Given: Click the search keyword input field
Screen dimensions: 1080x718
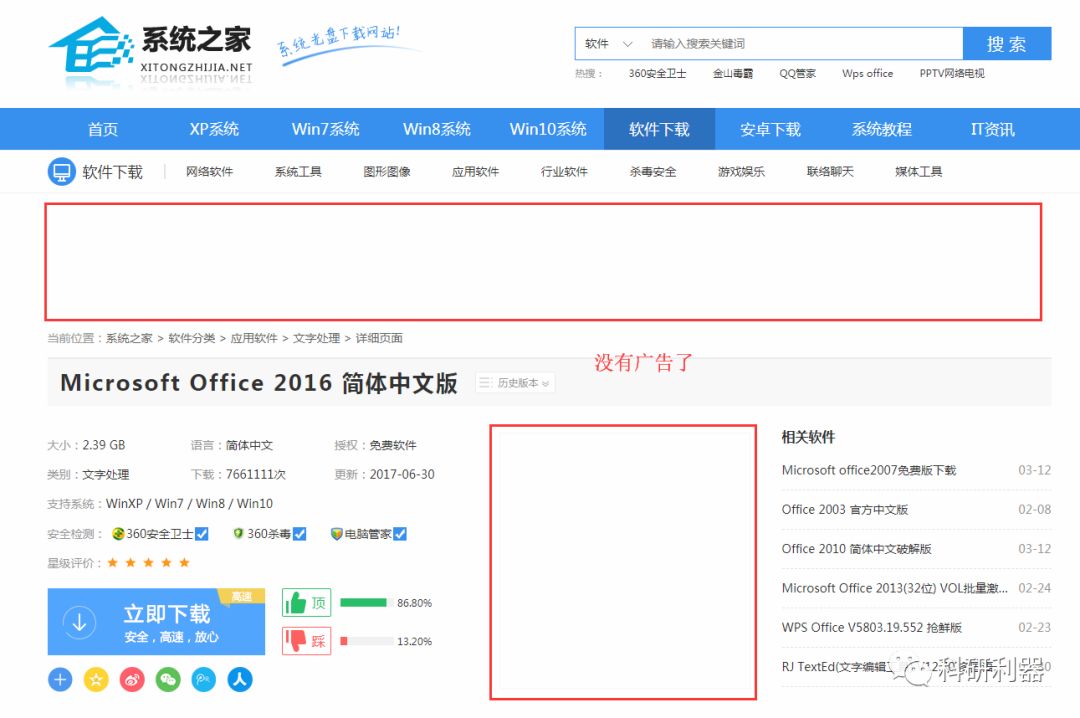Looking at the screenshot, I should [x=802, y=44].
